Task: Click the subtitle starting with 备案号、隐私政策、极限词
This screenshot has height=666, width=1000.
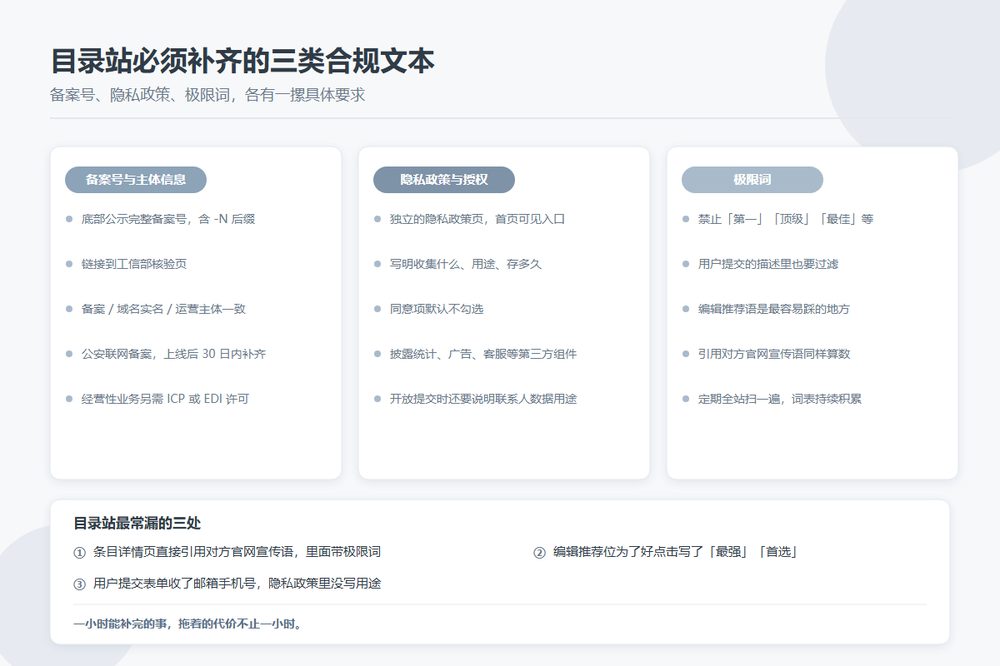Action: (207, 95)
